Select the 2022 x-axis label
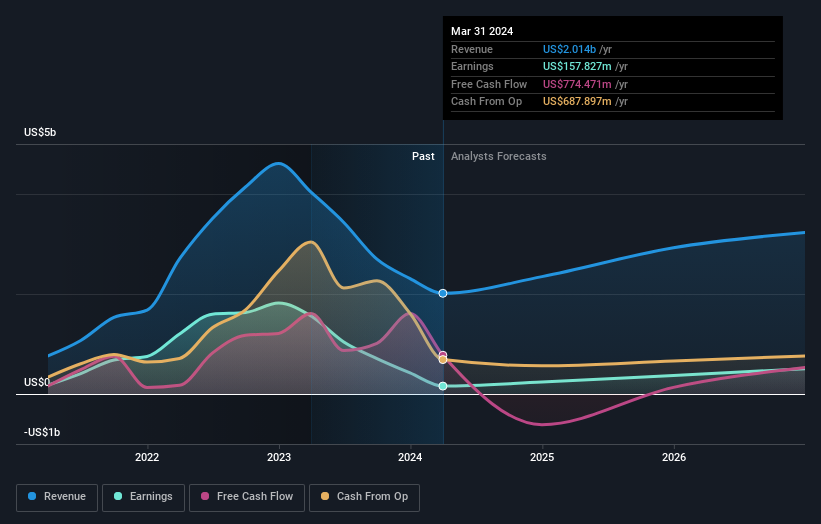Image resolution: width=821 pixels, height=524 pixels. click(147, 457)
